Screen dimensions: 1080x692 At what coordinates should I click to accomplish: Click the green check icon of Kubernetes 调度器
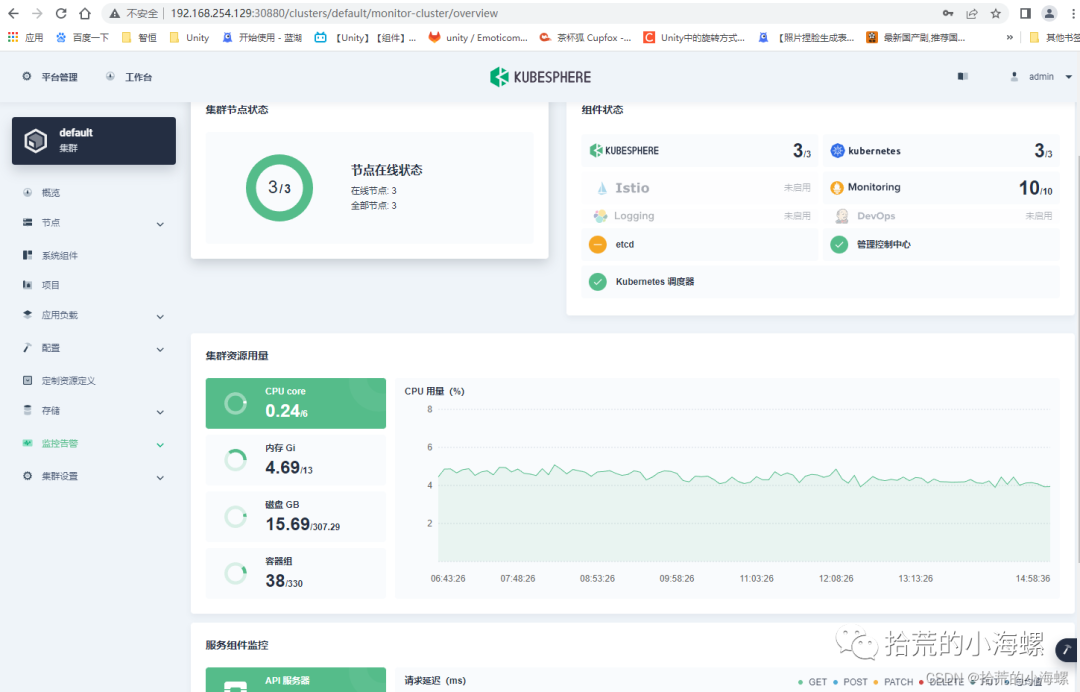[598, 282]
